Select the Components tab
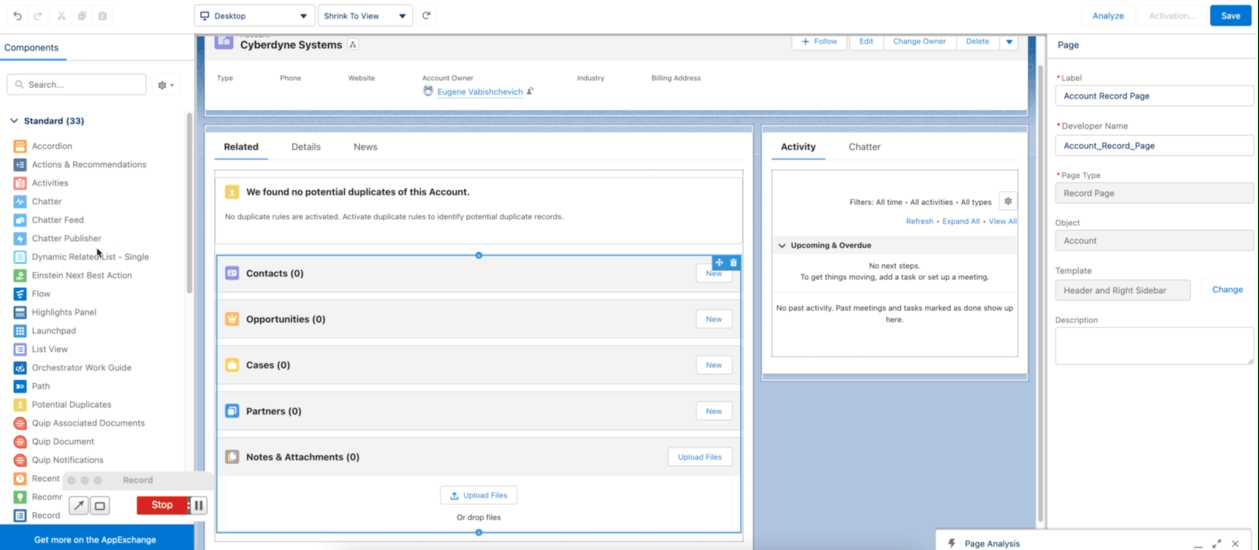1259x550 pixels. pyautogui.click(x=31, y=47)
